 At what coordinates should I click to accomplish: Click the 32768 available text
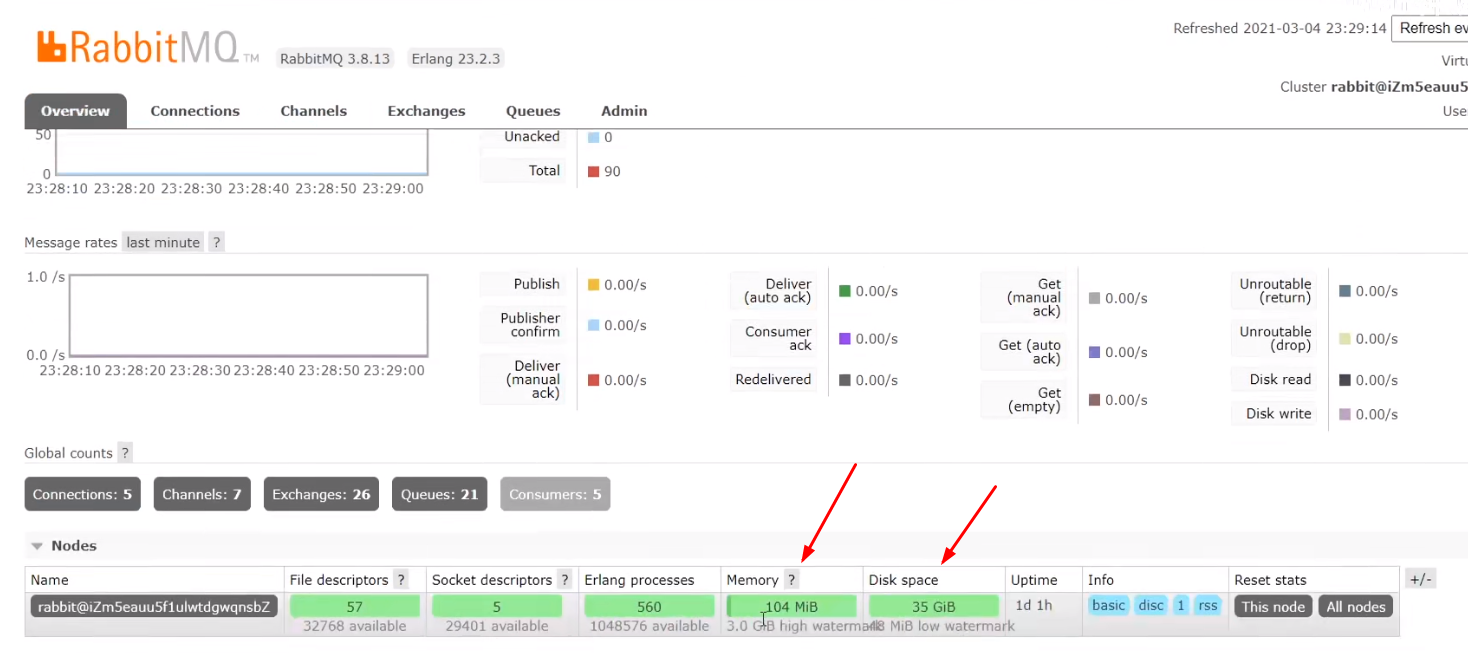coord(354,626)
